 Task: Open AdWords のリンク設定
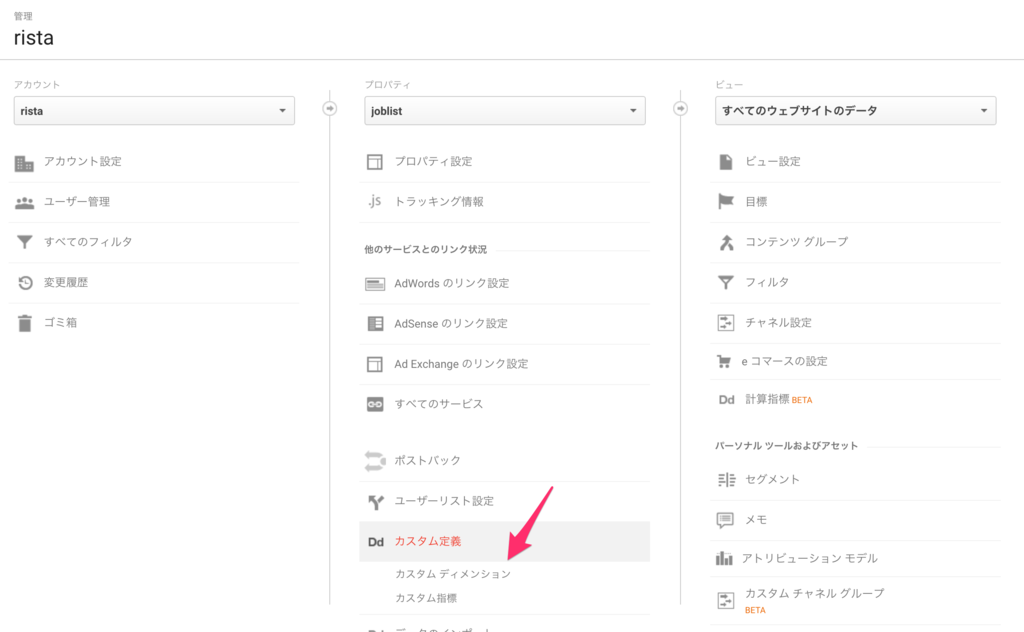451,283
